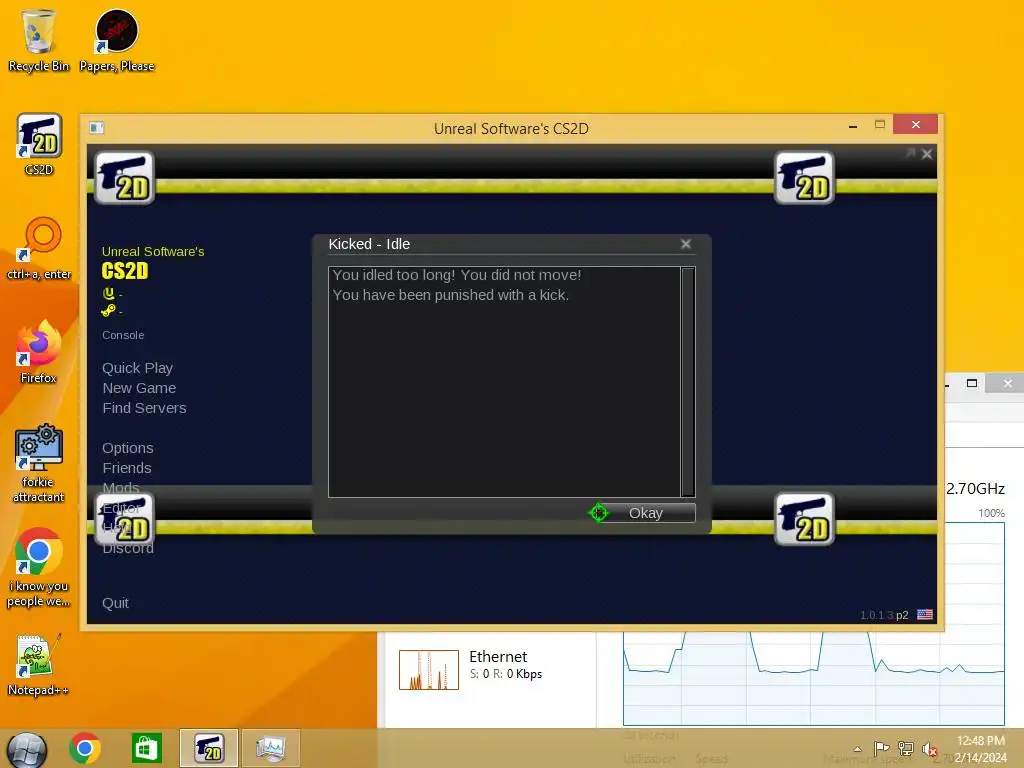This screenshot has height=768, width=1024.
Task: Click the Task Manager utilization graph
Action: (814, 678)
